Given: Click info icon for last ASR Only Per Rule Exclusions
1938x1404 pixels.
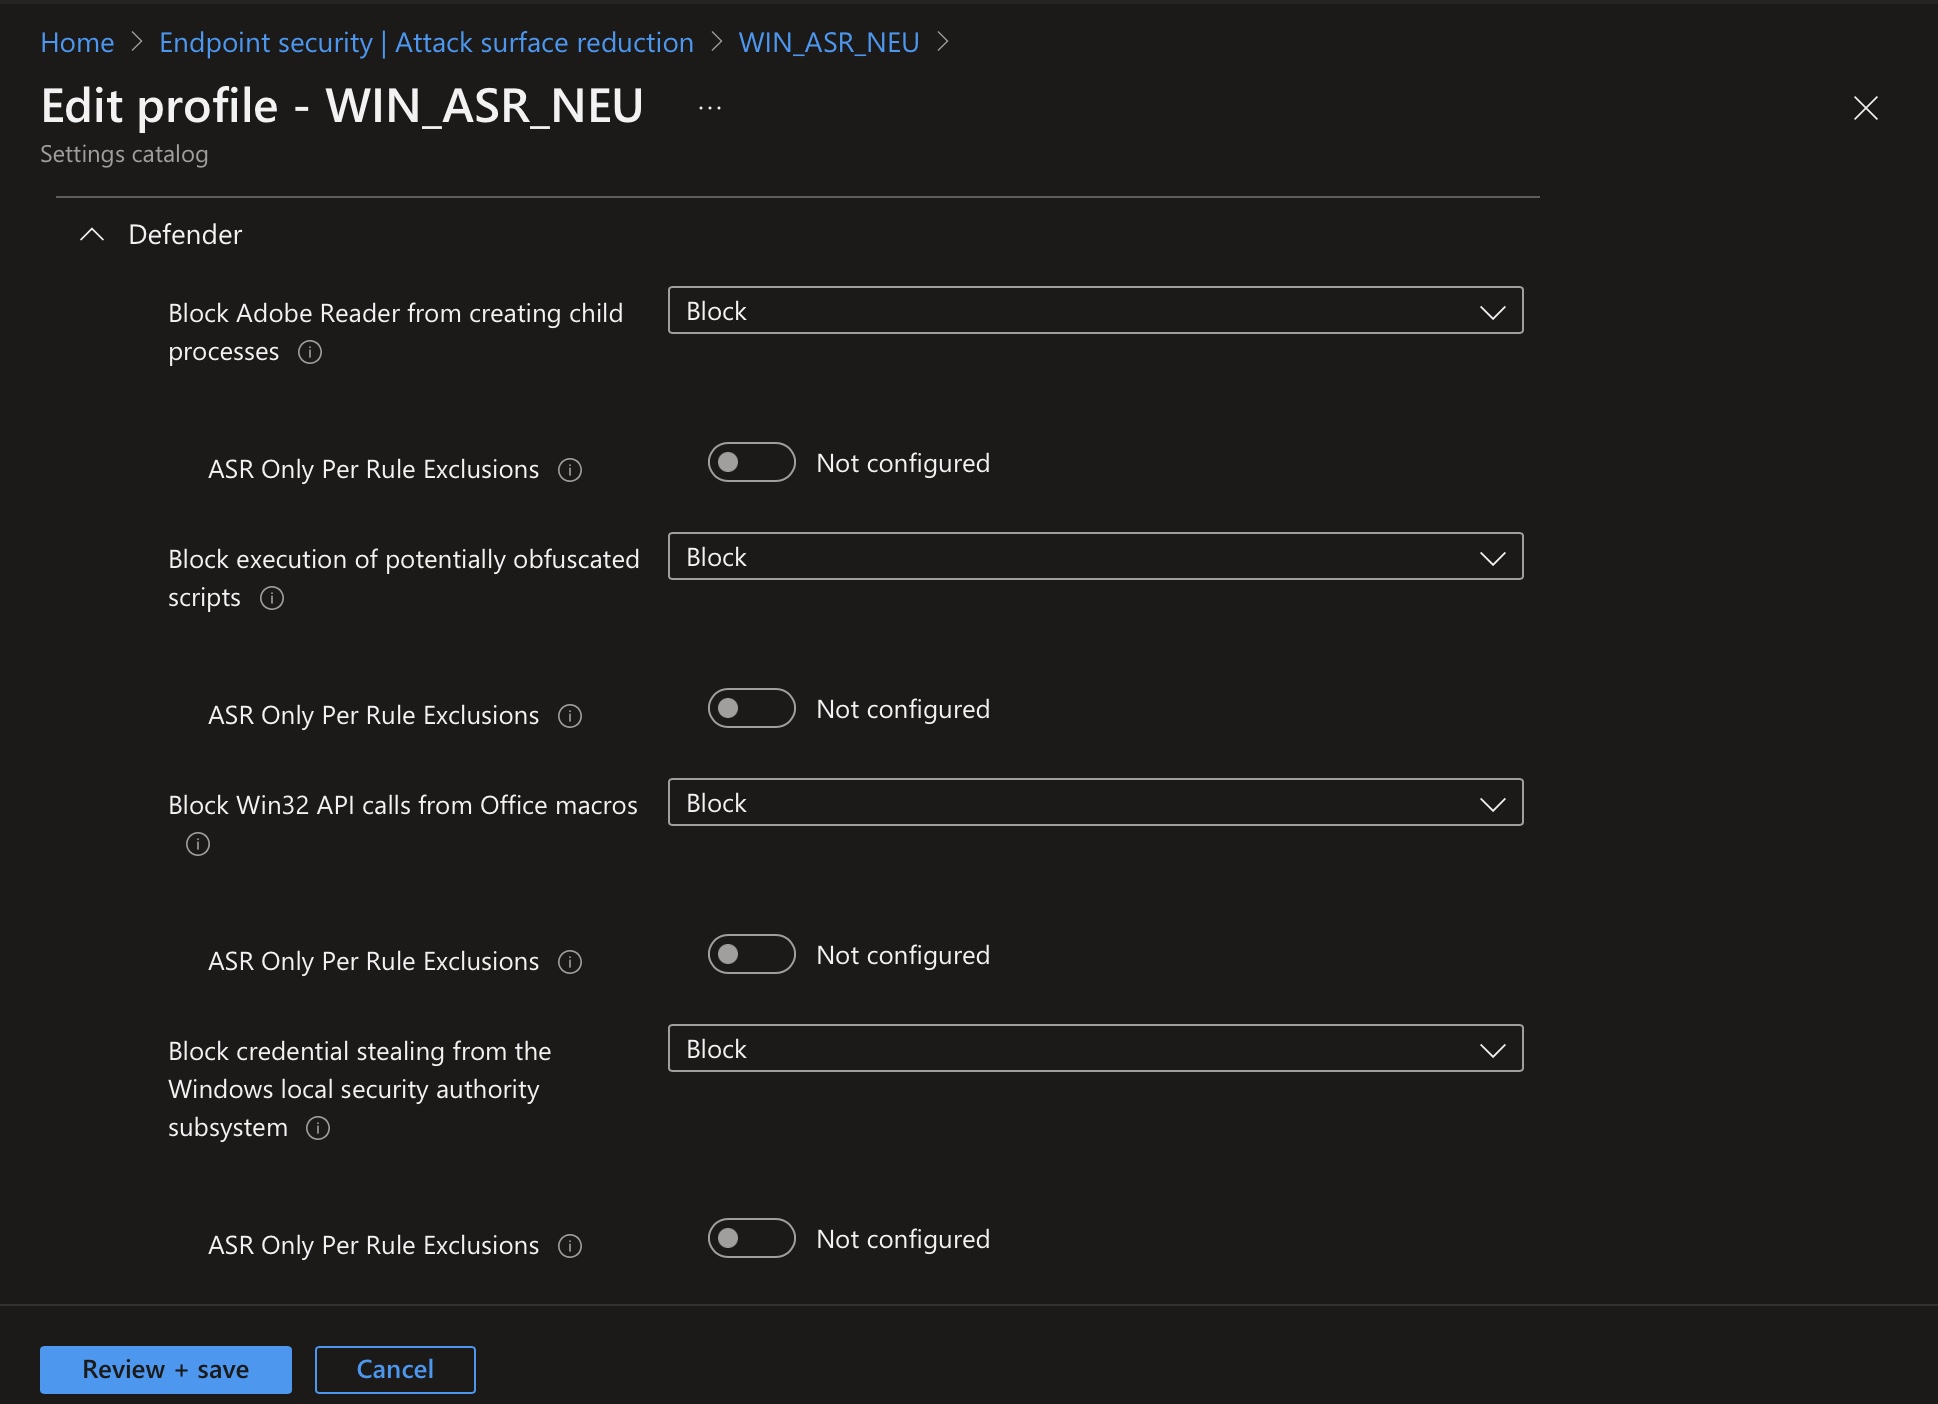Looking at the screenshot, I should pyautogui.click(x=570, y=1246).
